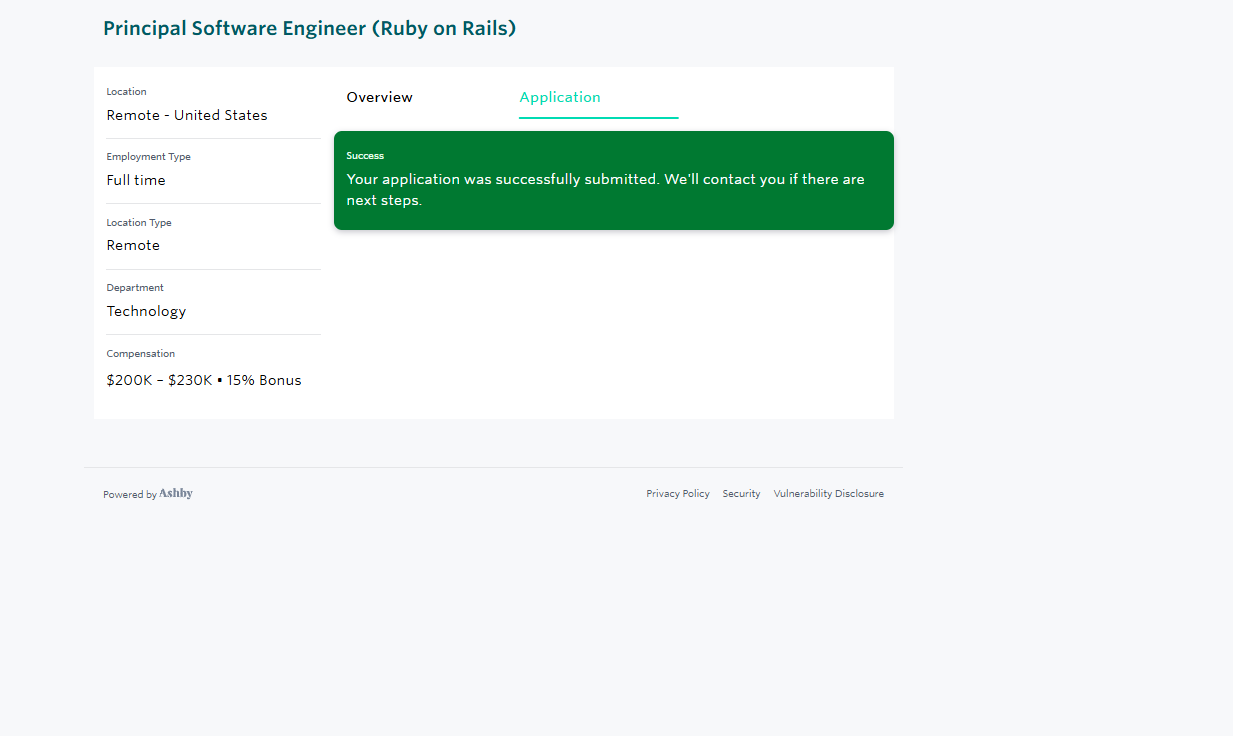Select the Application tab

point(560,97)
